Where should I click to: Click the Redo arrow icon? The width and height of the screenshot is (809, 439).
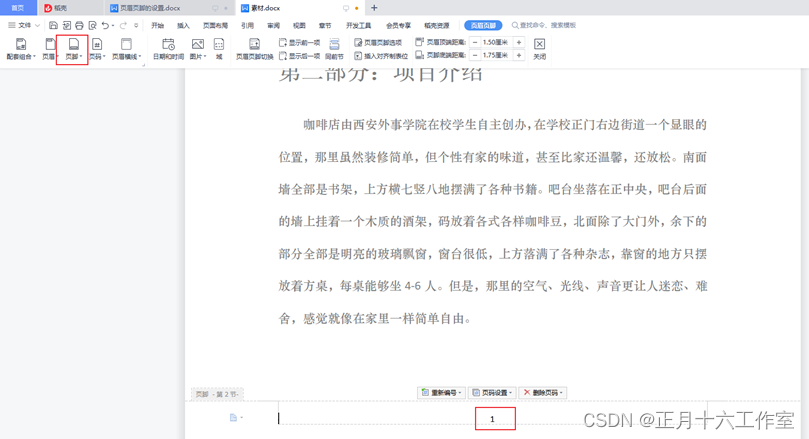123,25
